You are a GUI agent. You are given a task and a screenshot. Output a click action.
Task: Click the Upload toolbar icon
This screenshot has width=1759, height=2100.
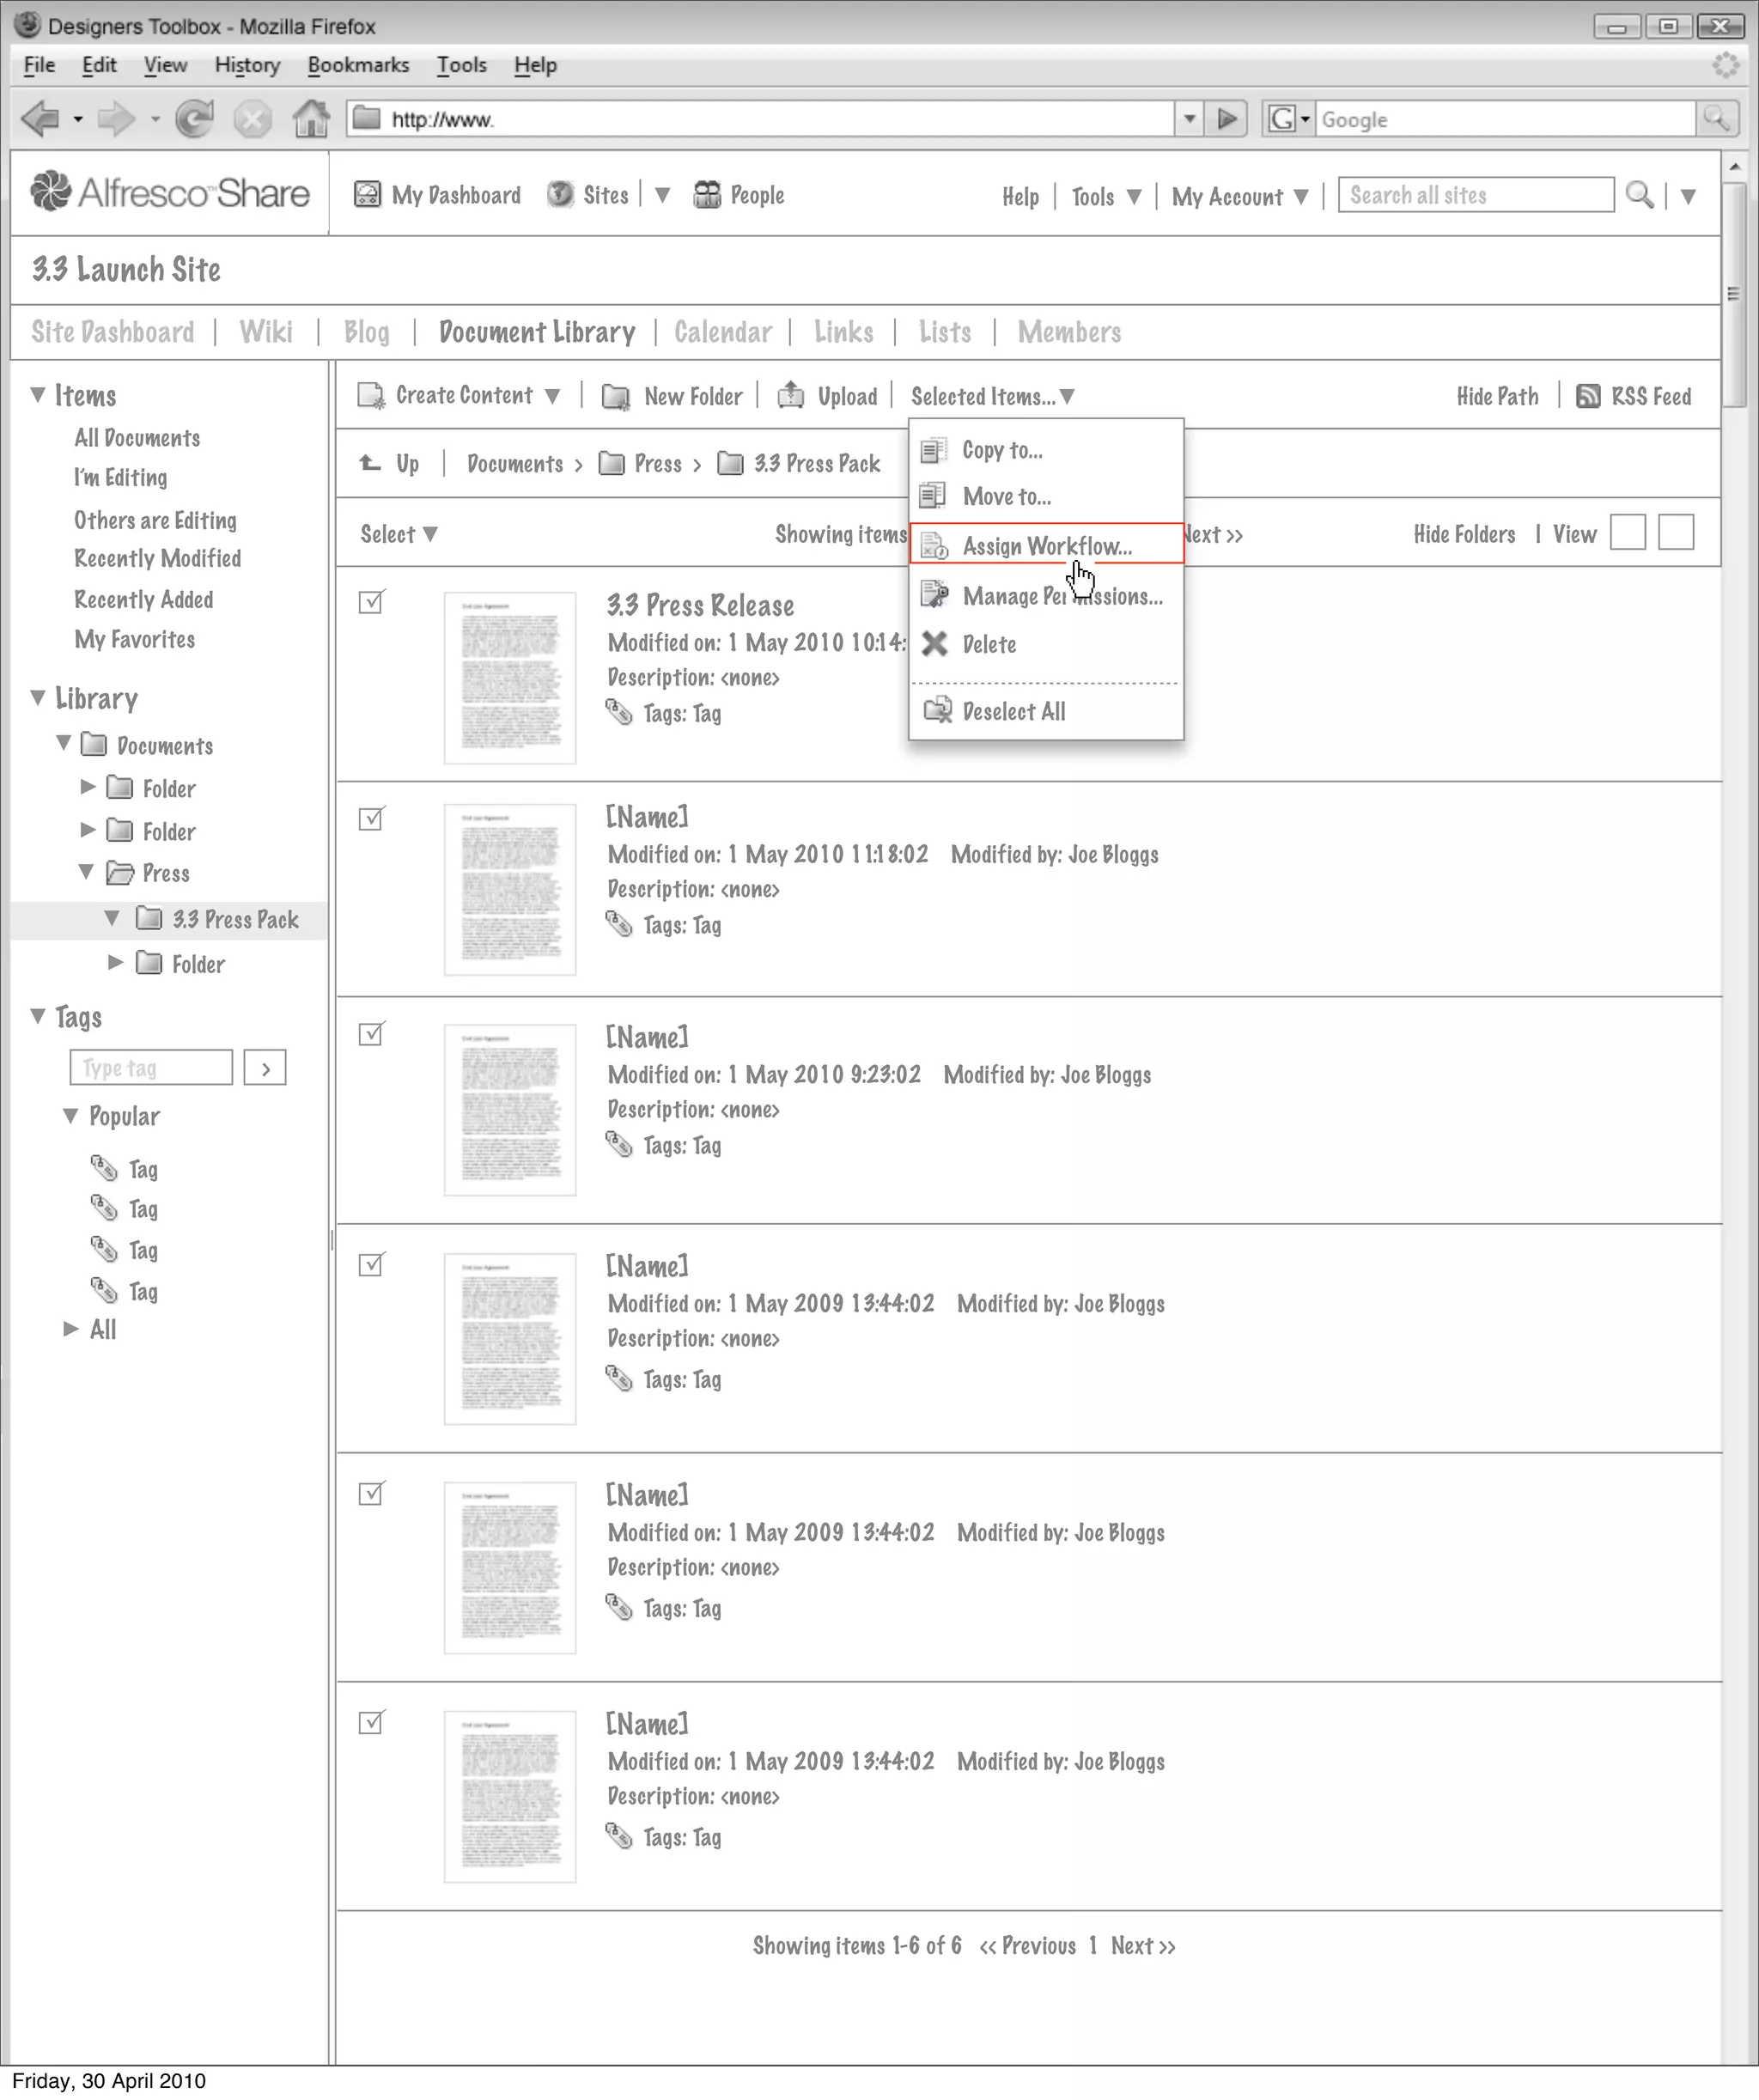coord(791,396)
